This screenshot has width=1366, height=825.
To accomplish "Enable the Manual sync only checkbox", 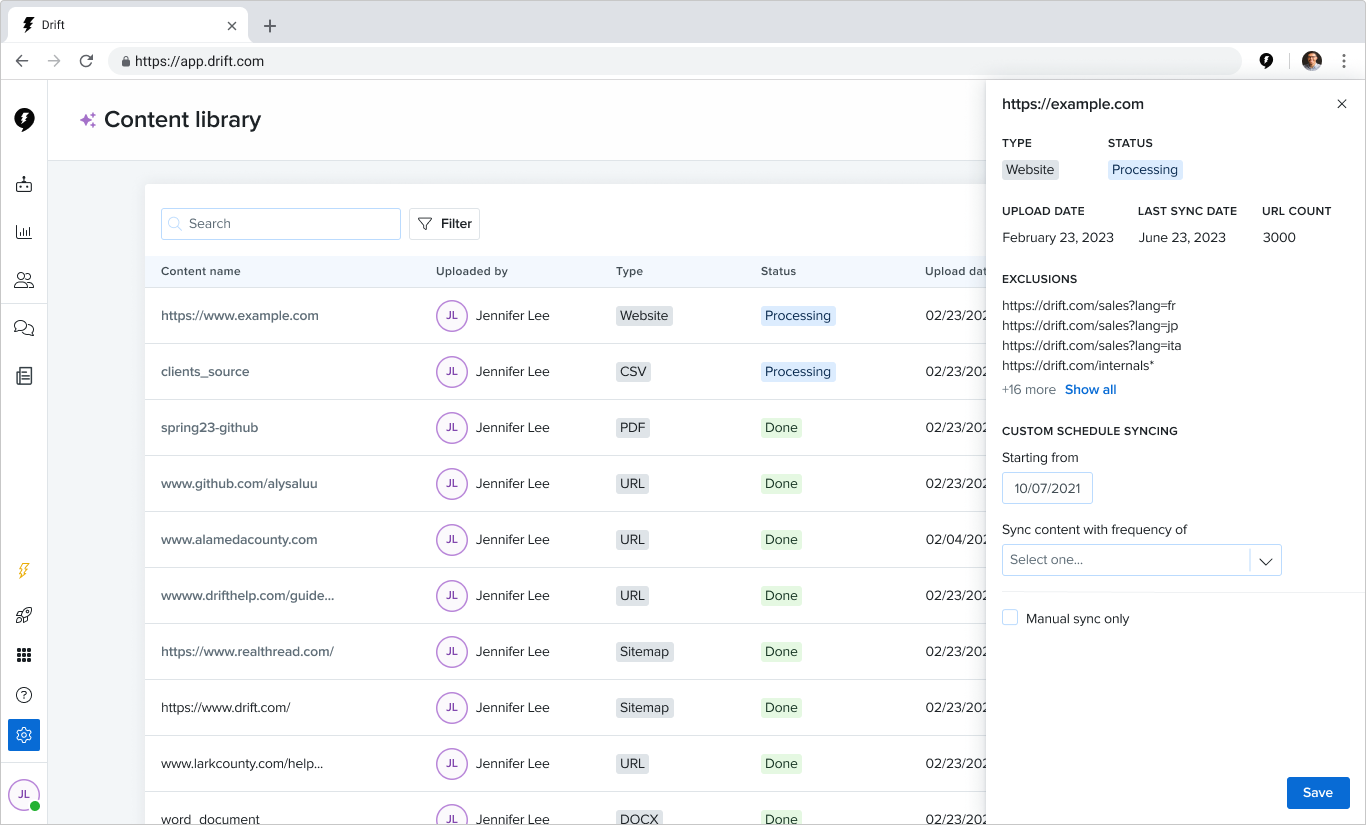I will pyautogui.click(x=1010, y=618).
